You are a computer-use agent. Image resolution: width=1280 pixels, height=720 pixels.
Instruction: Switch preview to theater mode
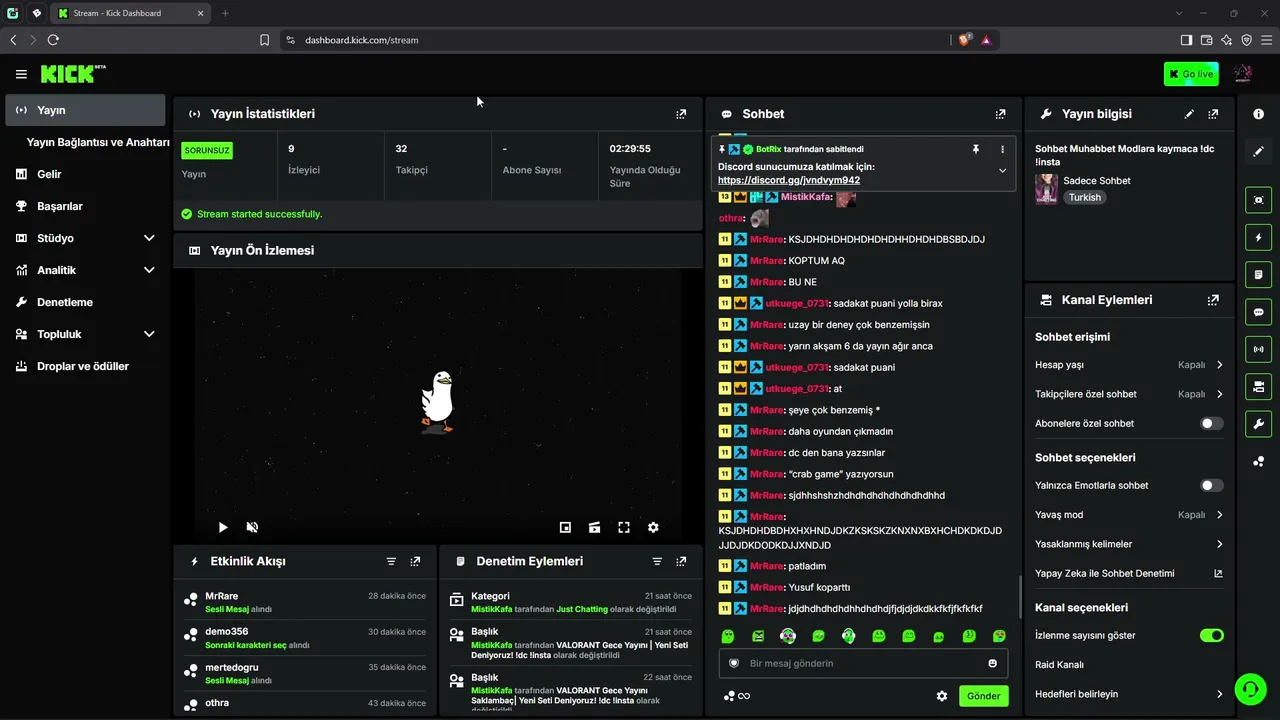click(594, 527)
